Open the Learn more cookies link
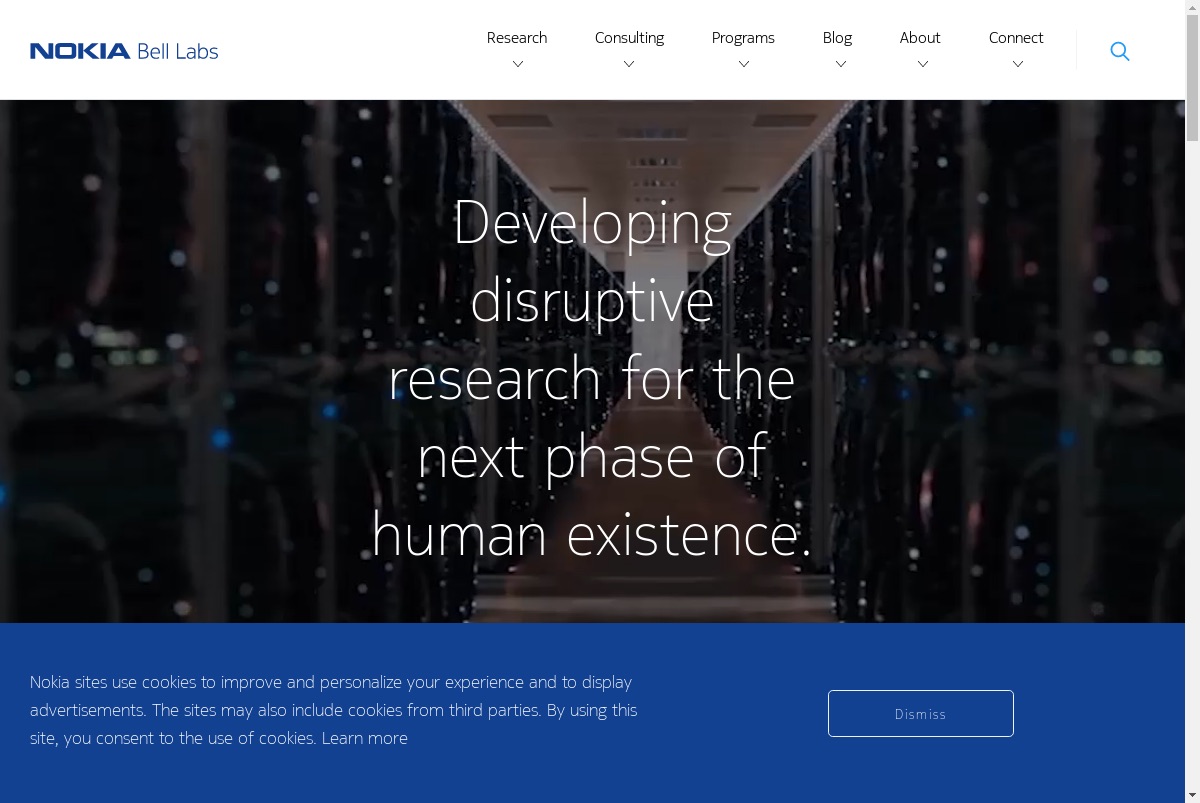This screenshot has height=803, width=1200. 365,738
